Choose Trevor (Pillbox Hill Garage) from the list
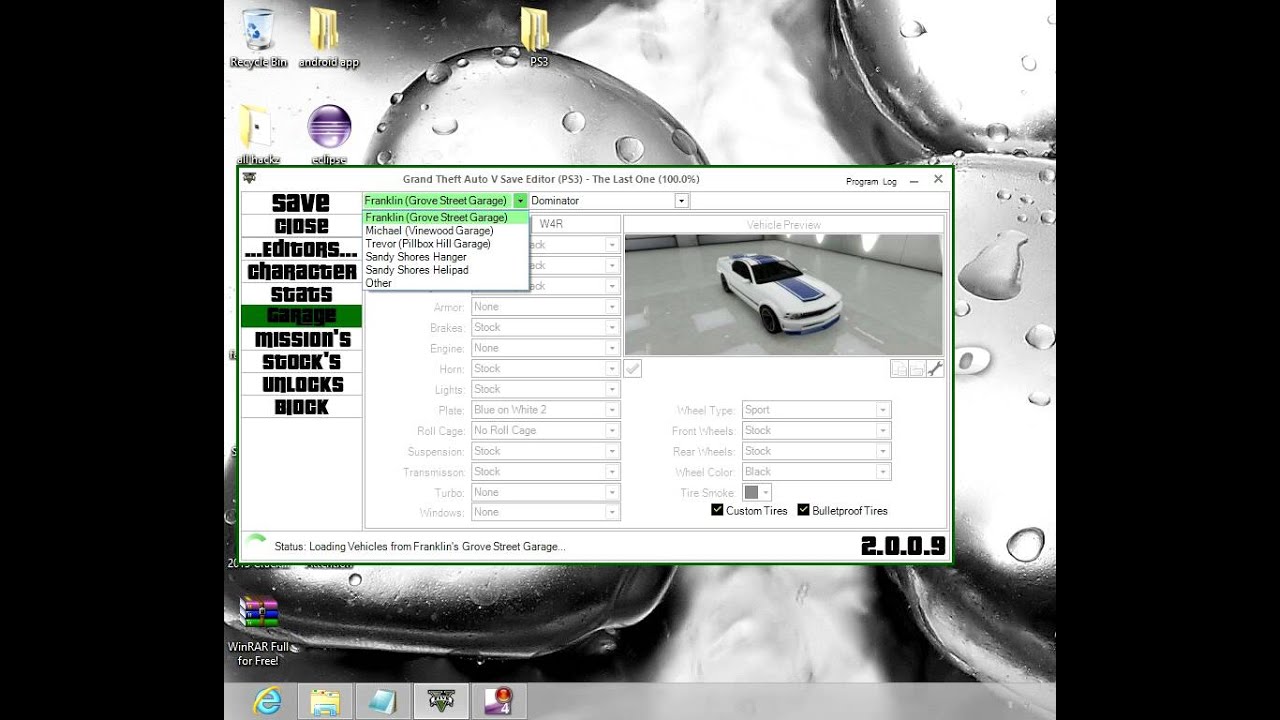This screenshot has width=1280, height=720. click(x=445, y=244)
